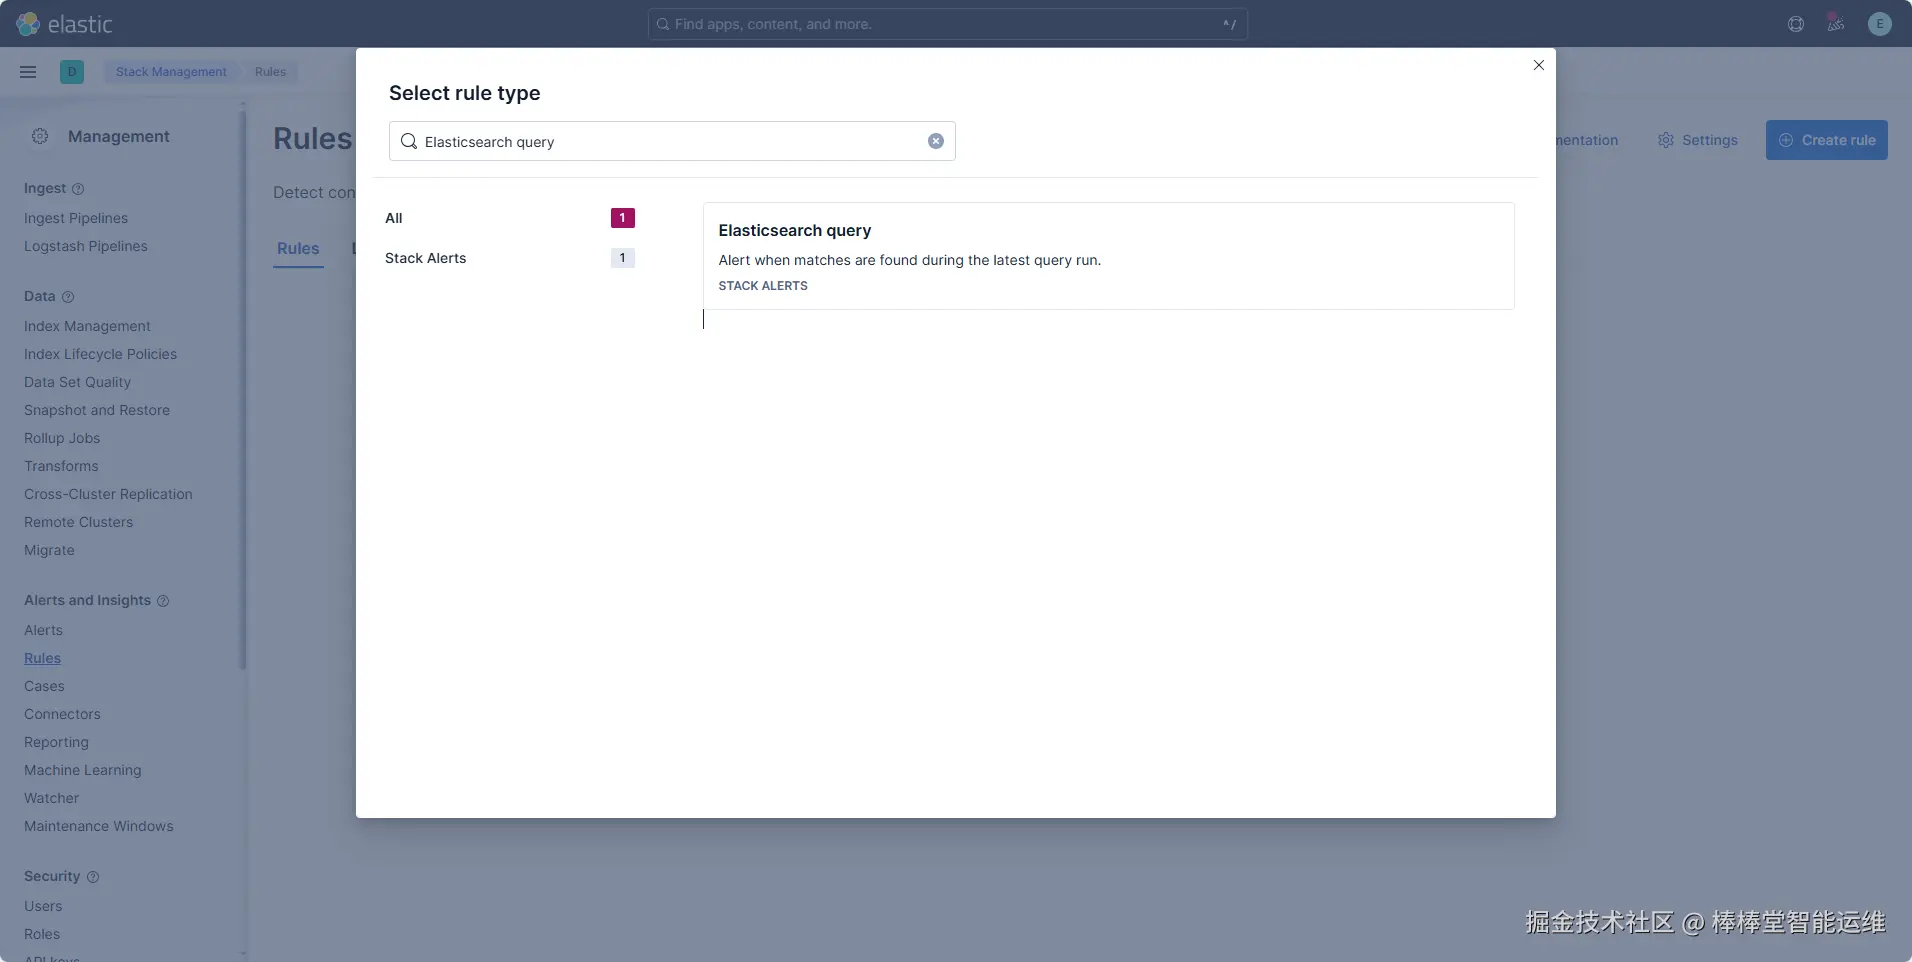Click the Security section help icon
This screenshot has height=962, width=1912.
click(x=93, y=877)
